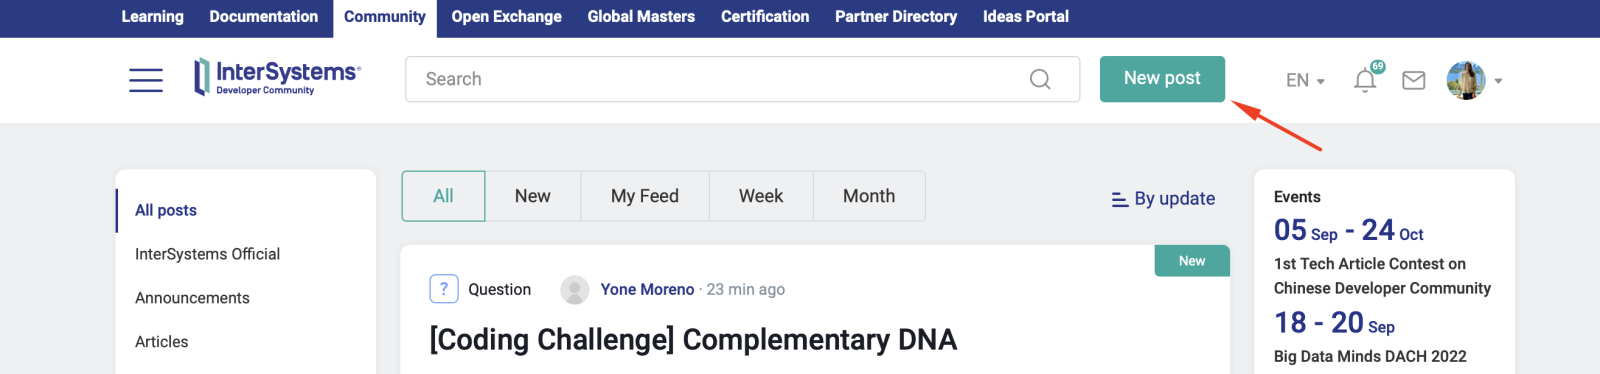Click the user profile avatar
The width and height of the screenshot is (1600, 374).
tap(1466, 80)
